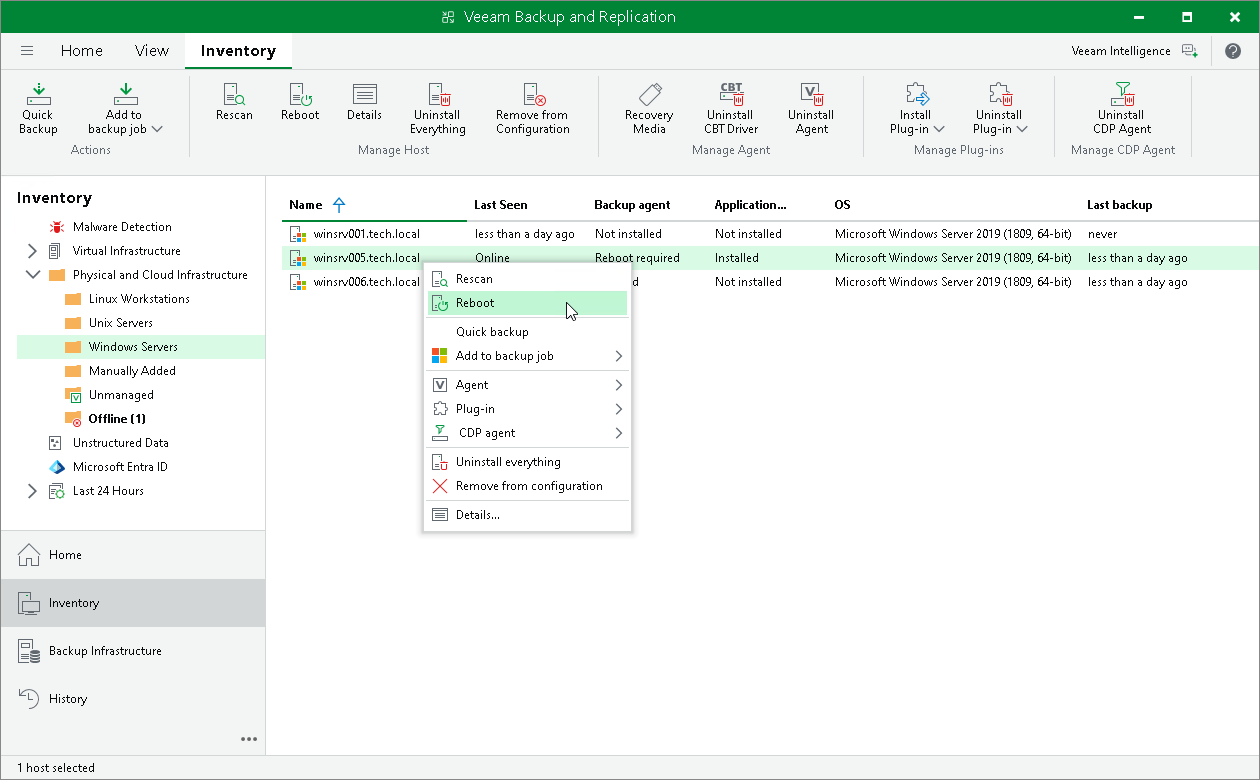Click the Inventory ribbon tab
The width and height of the screenshot is (1260, 780).
(238, 51)
